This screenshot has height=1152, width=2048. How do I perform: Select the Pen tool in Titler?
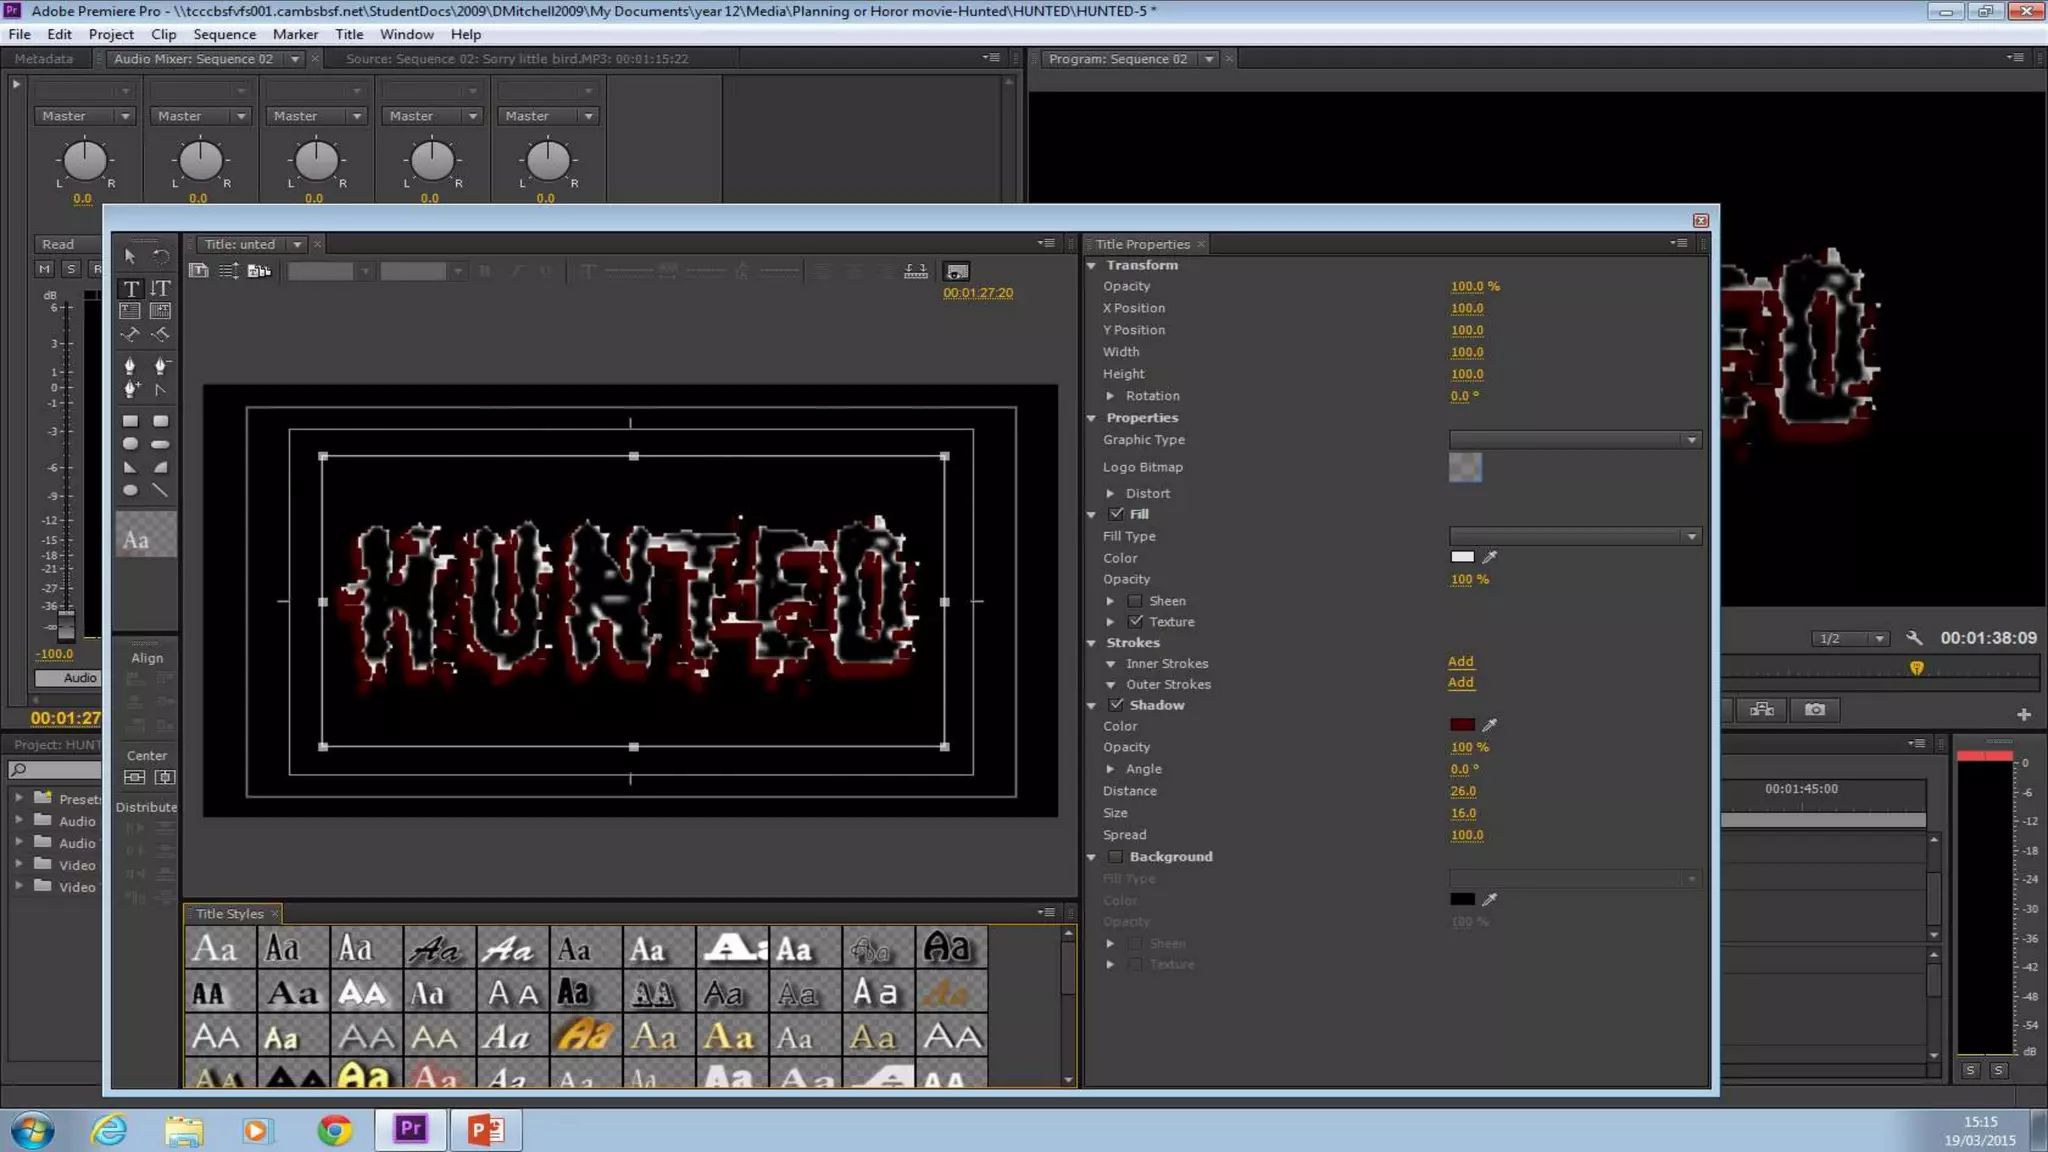pyautogui.click(x=130, y=366)
